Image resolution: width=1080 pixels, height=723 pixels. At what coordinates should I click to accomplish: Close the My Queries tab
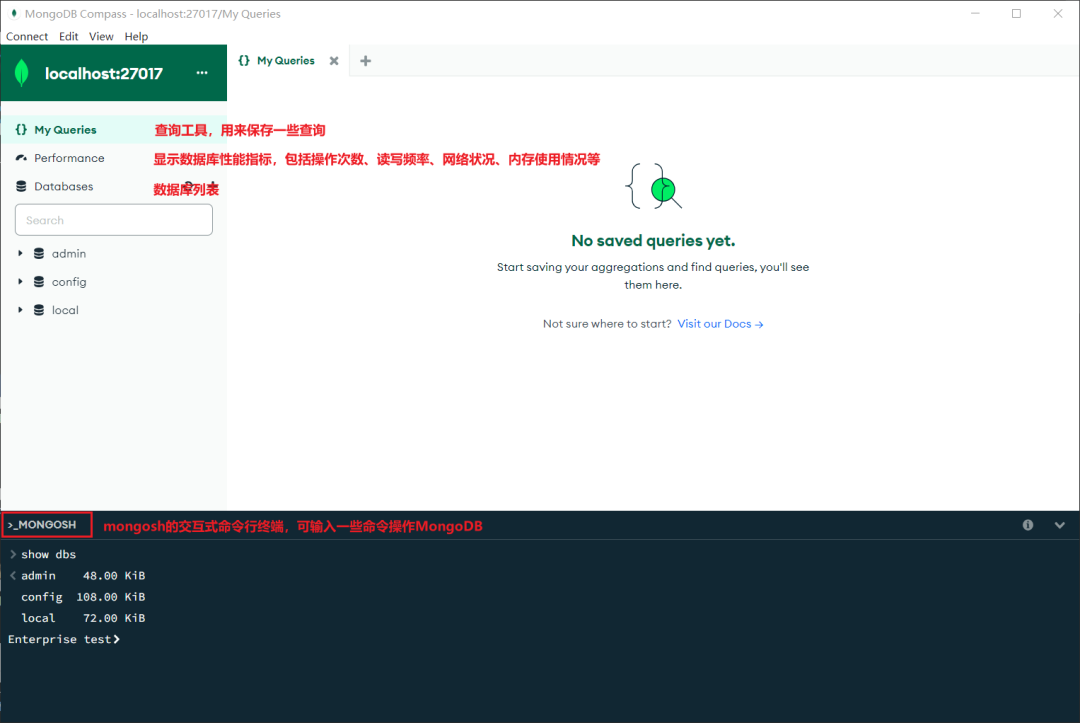(x=334, y=61)
